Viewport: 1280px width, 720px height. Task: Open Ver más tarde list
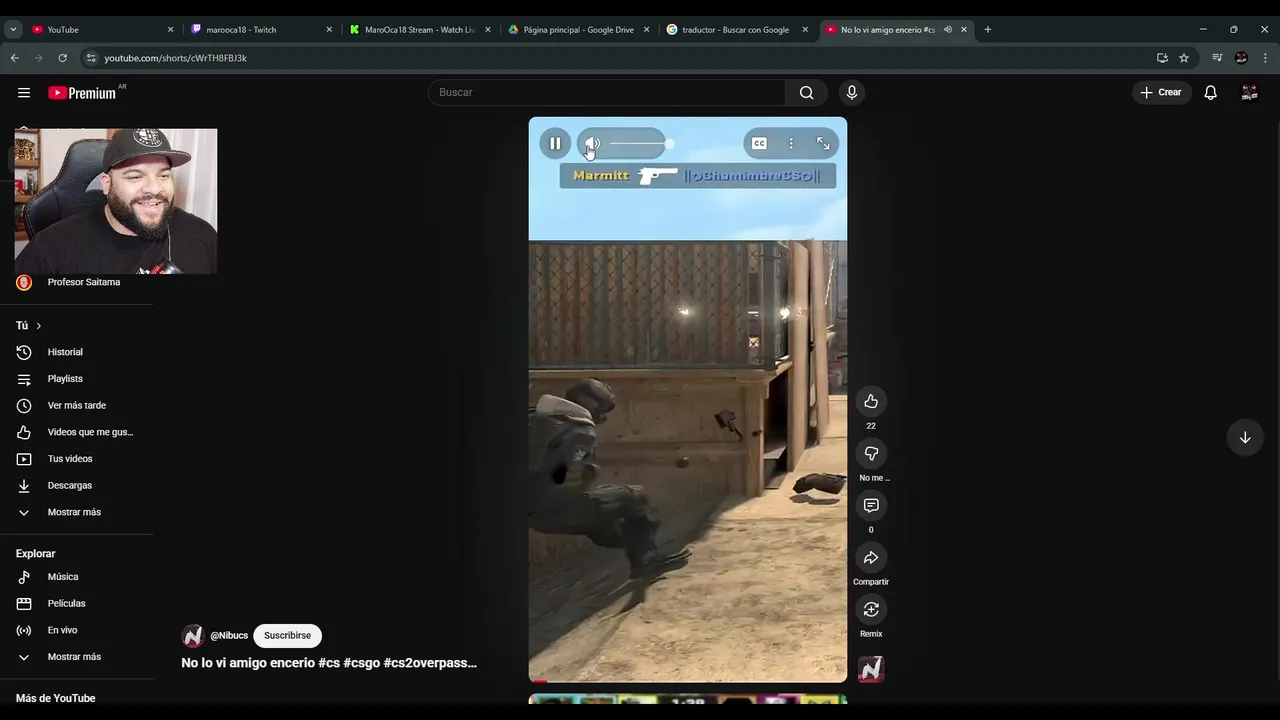tap(77, 405)
